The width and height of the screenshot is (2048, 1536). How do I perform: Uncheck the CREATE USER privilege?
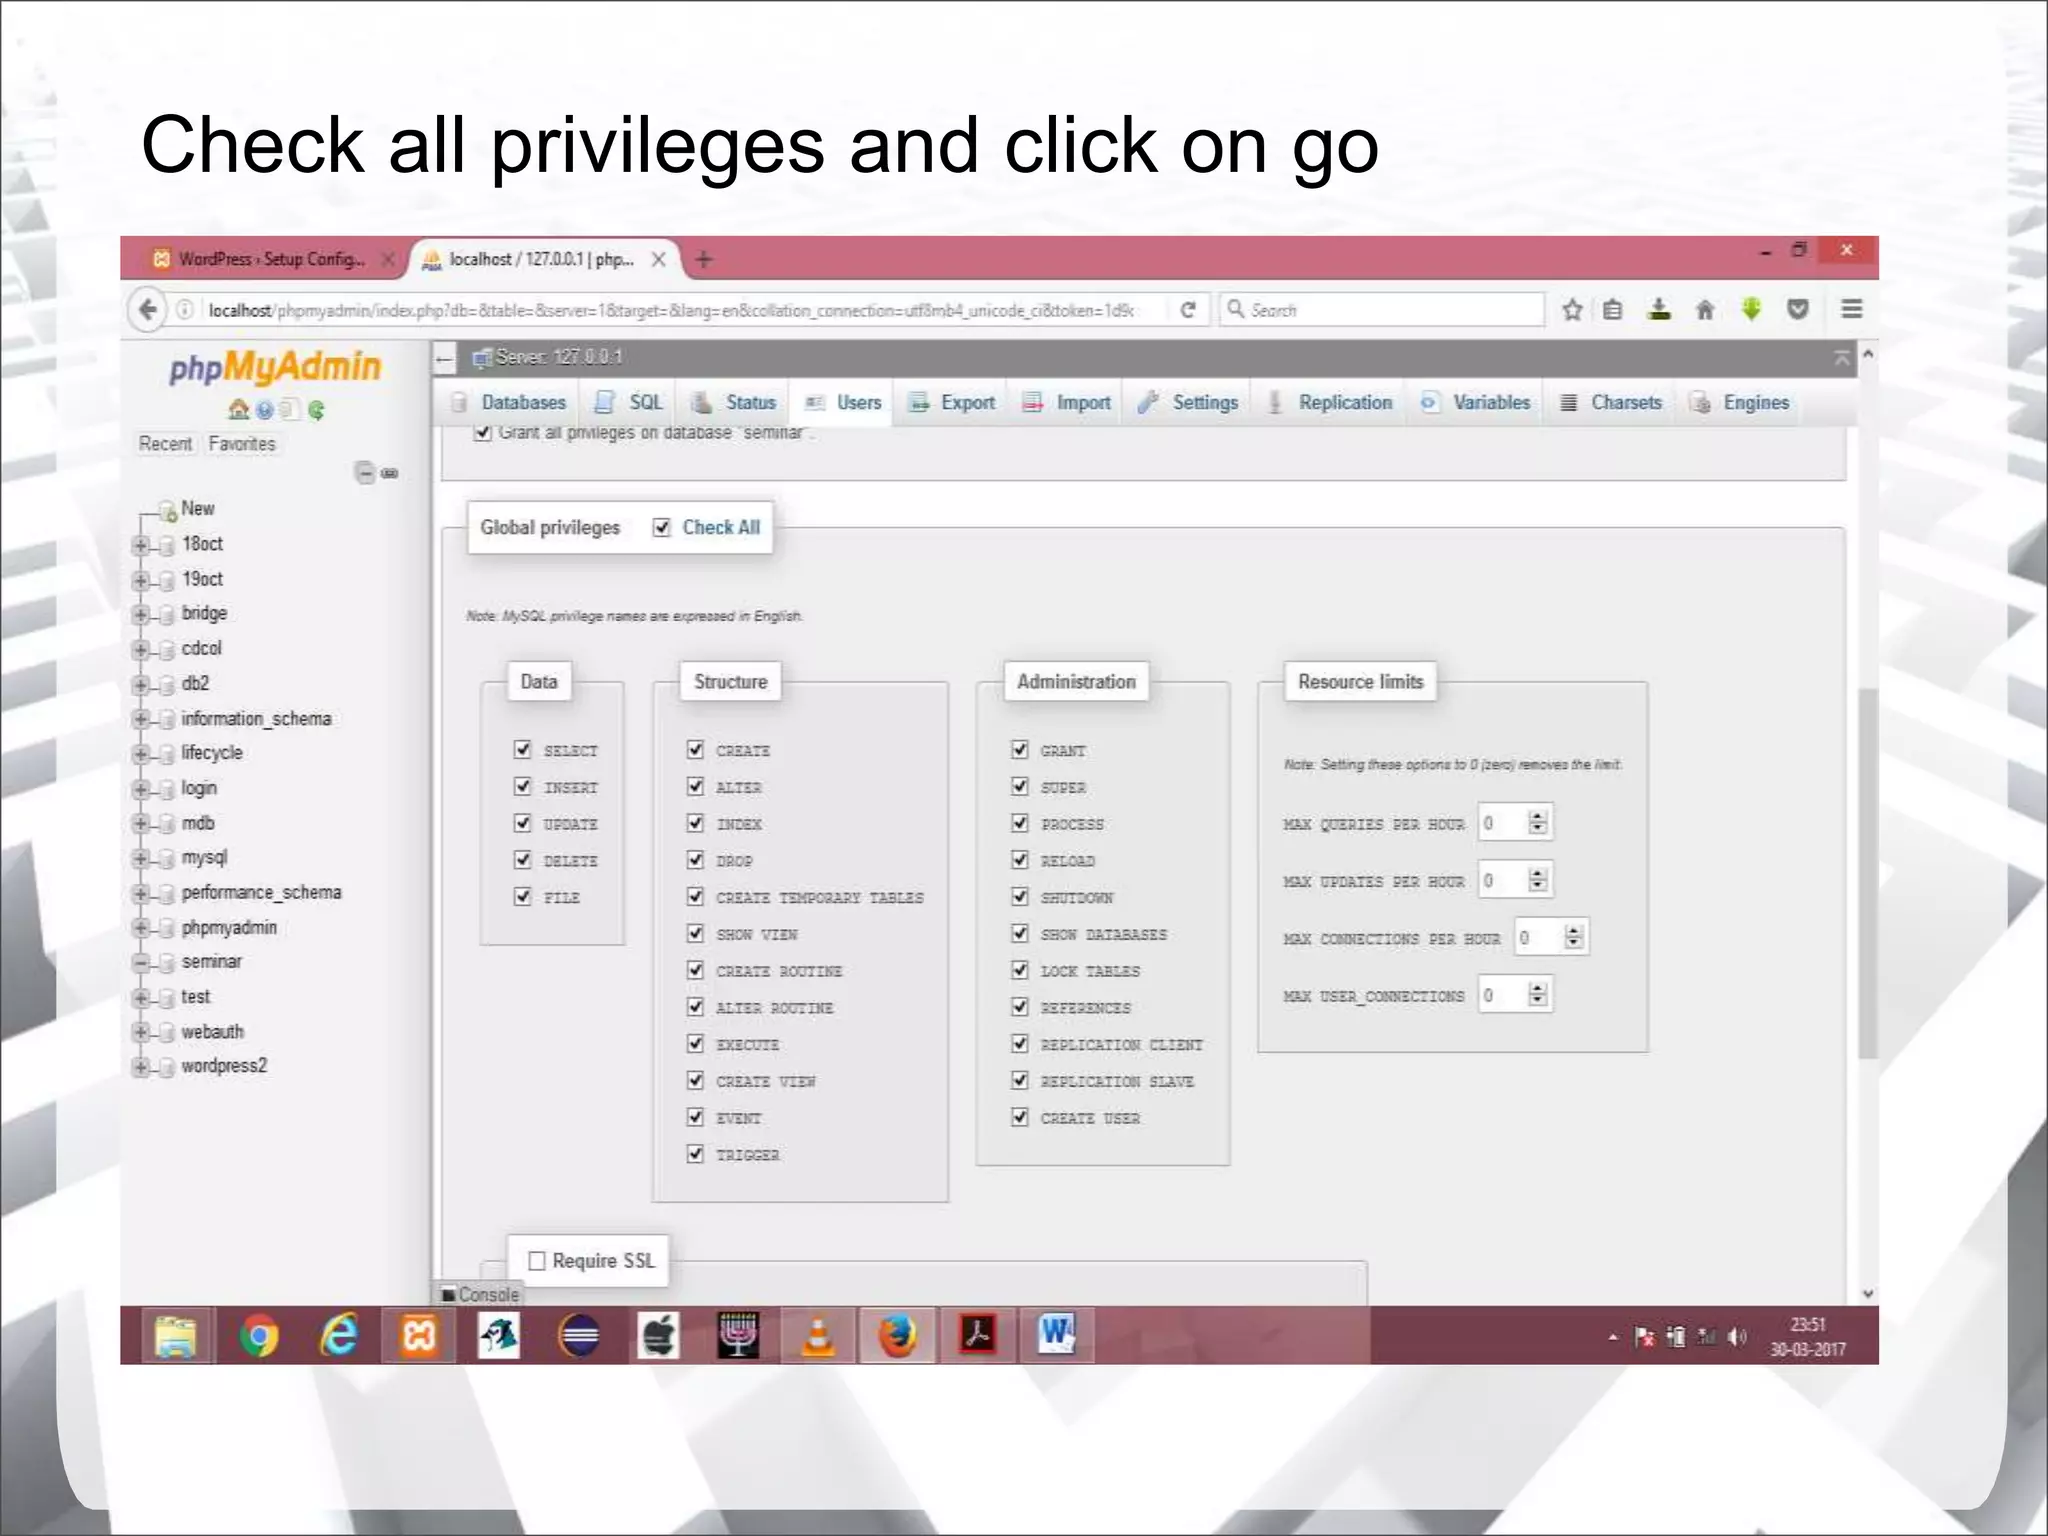[1020, 1117]
